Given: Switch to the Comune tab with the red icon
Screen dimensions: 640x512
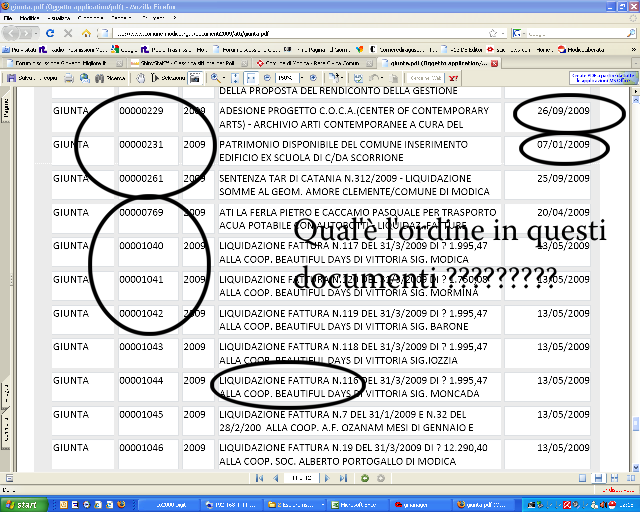Looking at the screenshot, I should click(314, 63).
